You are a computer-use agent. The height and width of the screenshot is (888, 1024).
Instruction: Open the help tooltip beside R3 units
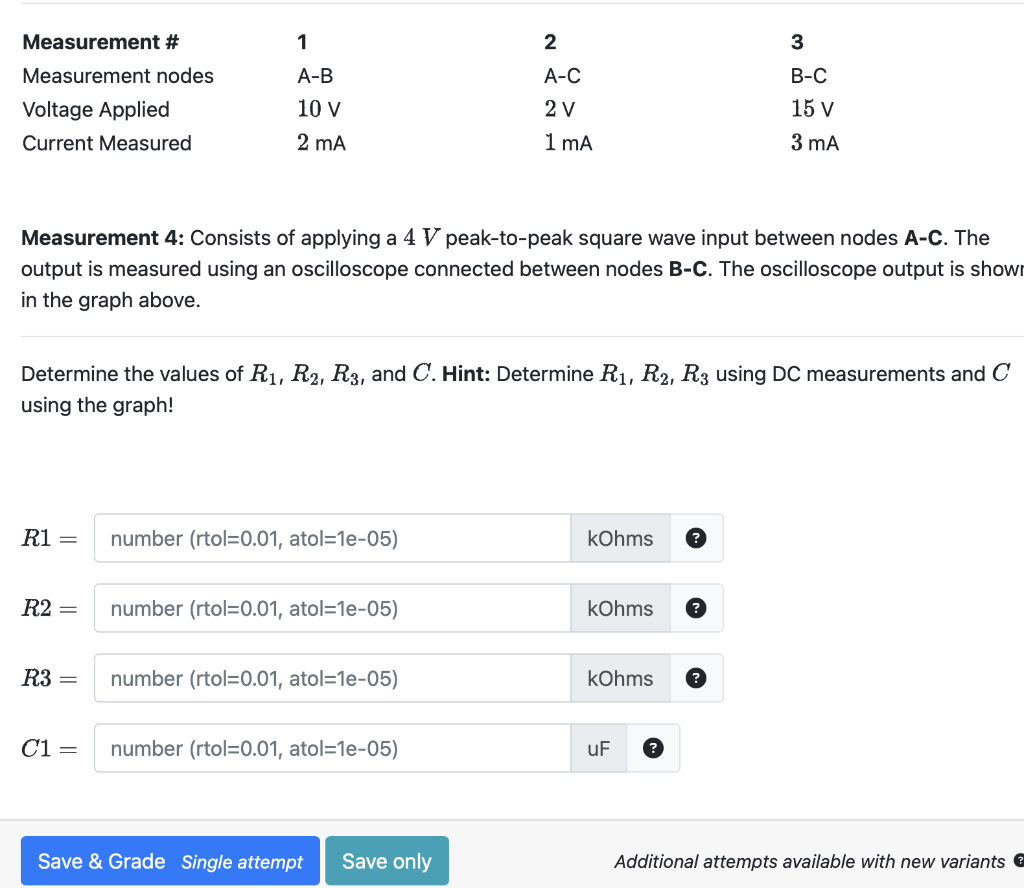[x=695, y=678]
